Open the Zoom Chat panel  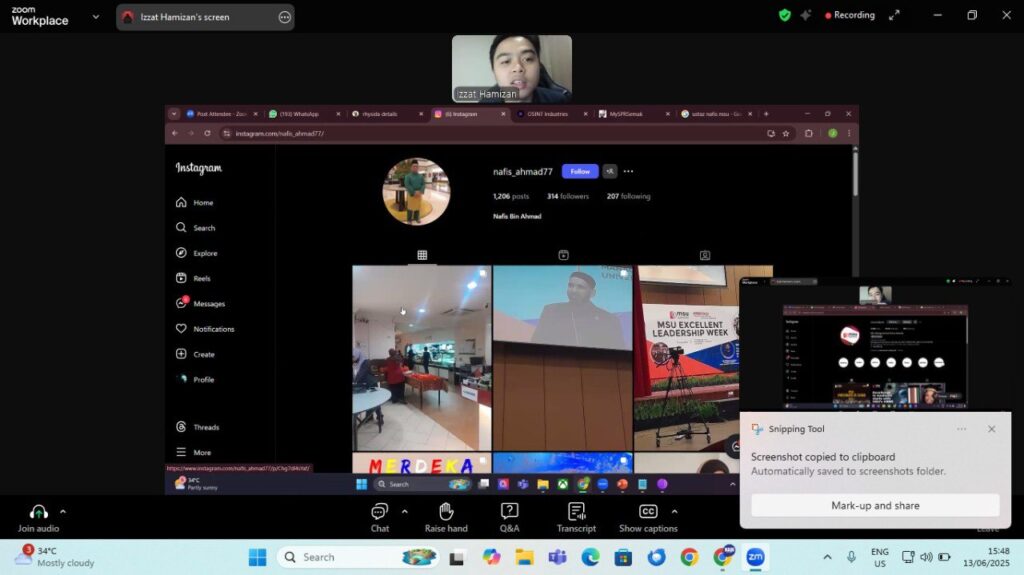click(379, 519)
